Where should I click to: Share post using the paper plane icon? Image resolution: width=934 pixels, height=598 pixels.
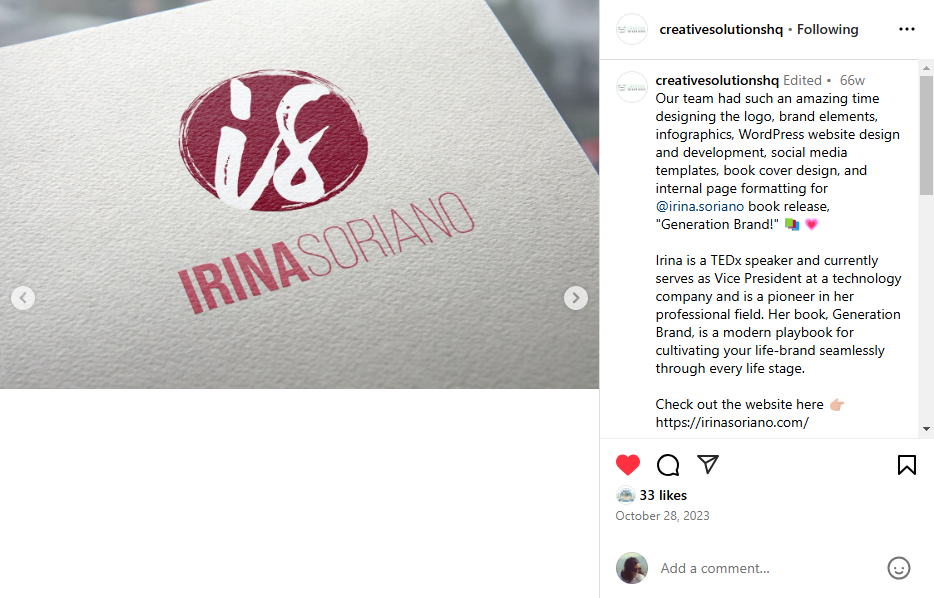[708, 464]
